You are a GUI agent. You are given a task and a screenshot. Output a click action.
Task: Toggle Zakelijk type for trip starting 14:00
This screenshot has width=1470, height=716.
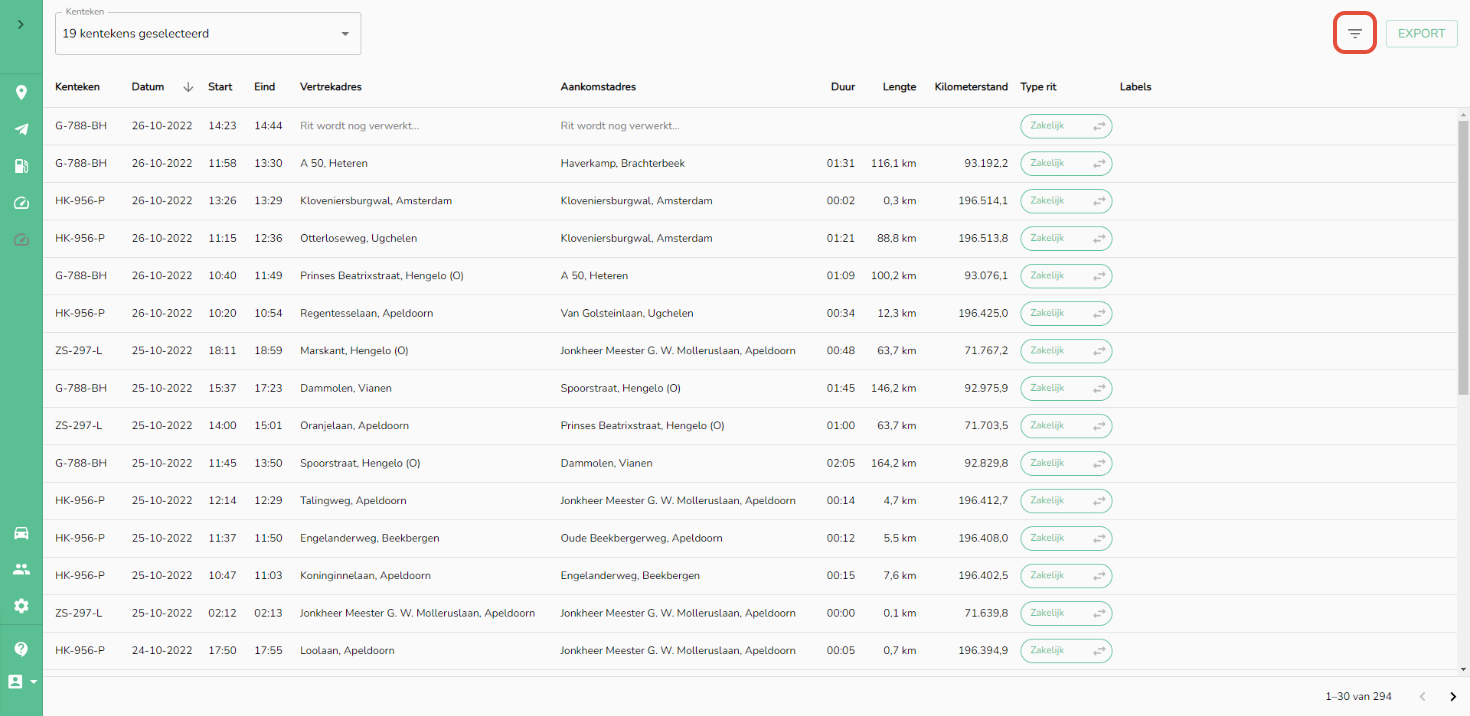pos(1066,426)
